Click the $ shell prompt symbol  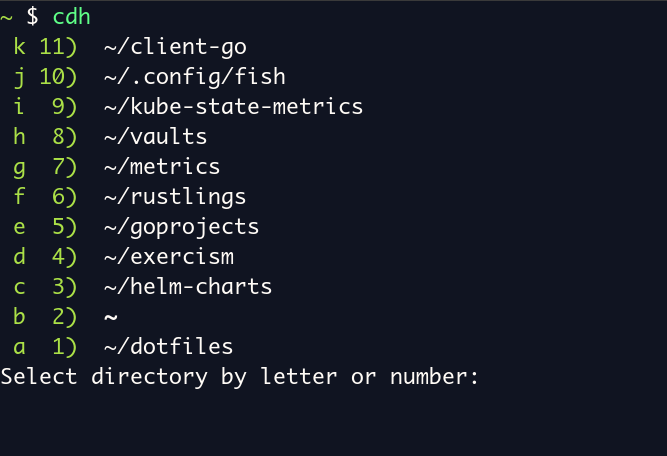tap(33, 16)
